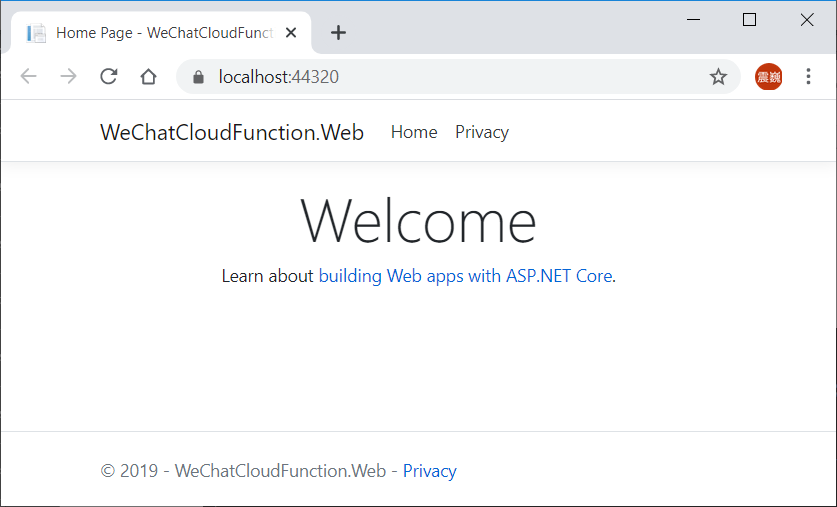837x507 pixels.
Task: Open the red profile avatar
Action: [768, 77]
